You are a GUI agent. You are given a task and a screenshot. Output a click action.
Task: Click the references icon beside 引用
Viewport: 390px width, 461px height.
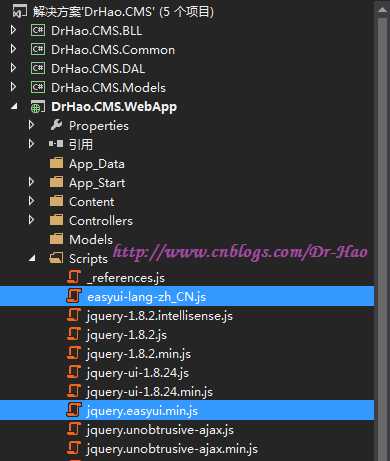coord(56,144)
